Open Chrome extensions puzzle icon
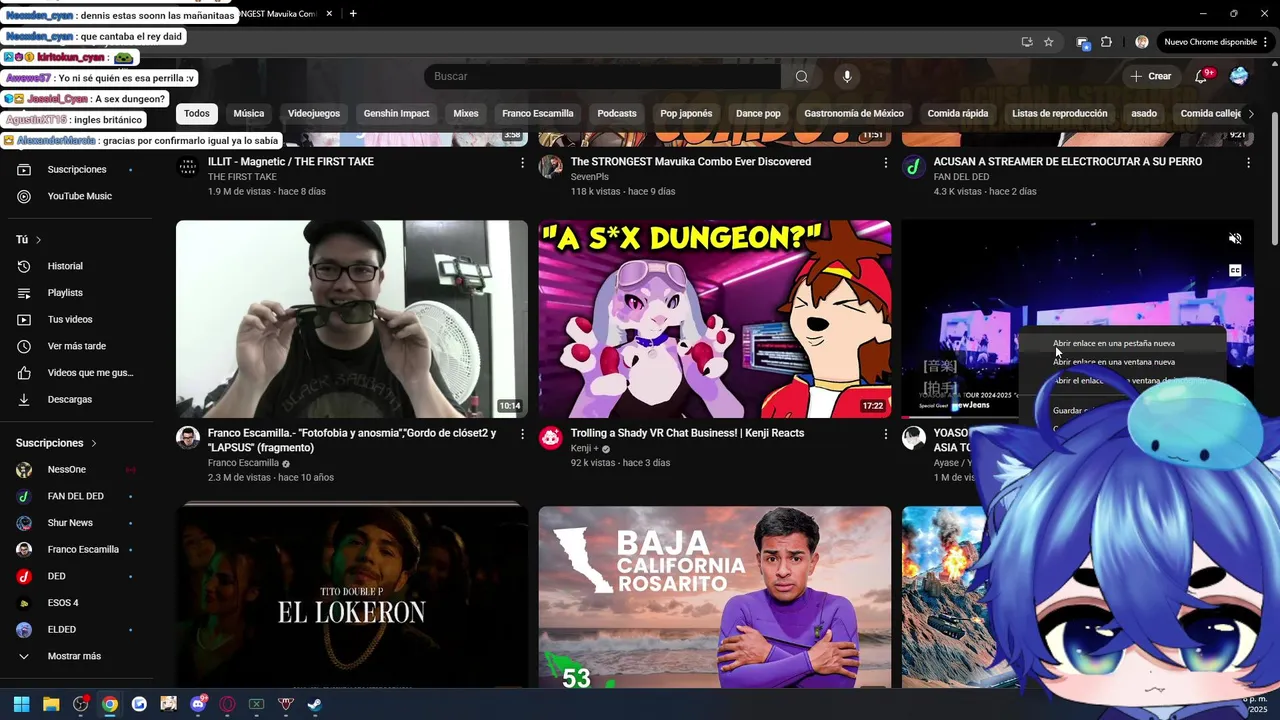Screen dimensions: 1280x720 coord(1106,42)
